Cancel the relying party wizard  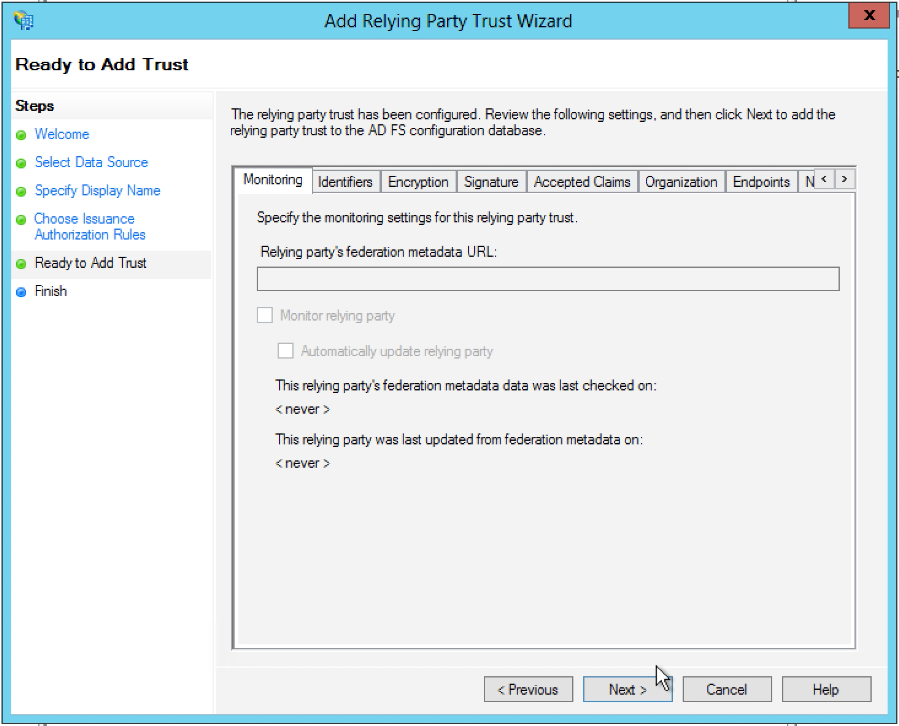pyautogui.click(x=726, y=689)
